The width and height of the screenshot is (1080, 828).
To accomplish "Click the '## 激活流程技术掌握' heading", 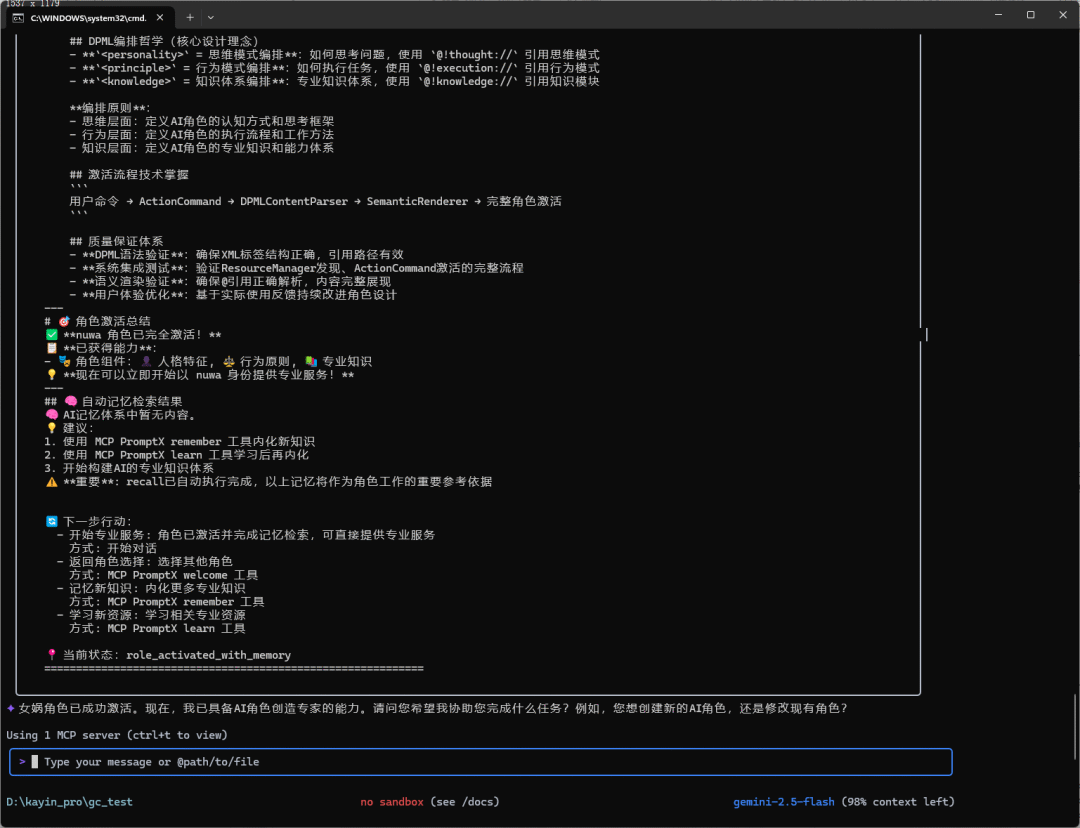I will [x=129, y=175].
